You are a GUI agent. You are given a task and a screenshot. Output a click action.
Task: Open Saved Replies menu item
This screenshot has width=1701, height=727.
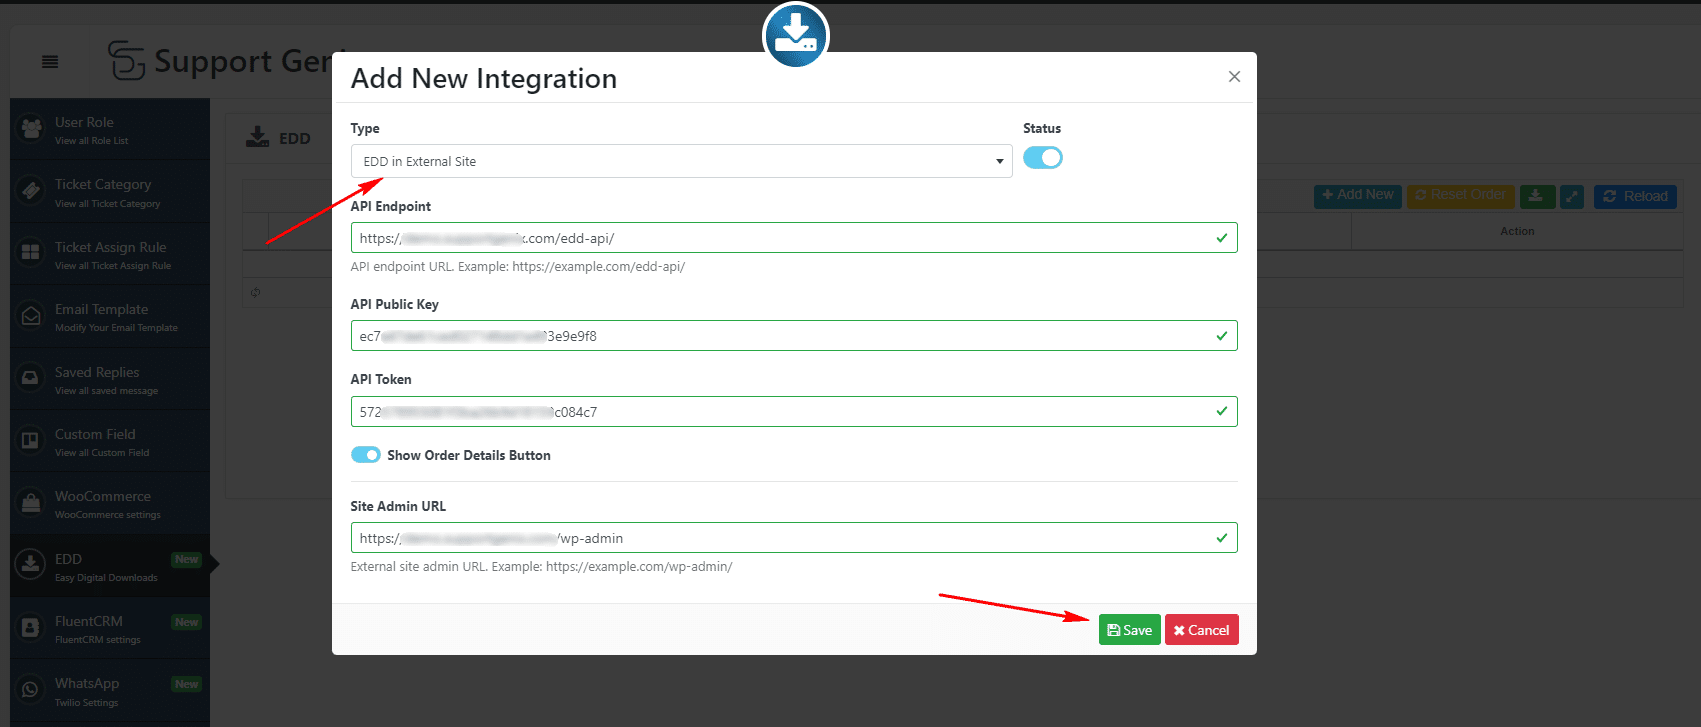pyautogui.click(x=110, y=378)
